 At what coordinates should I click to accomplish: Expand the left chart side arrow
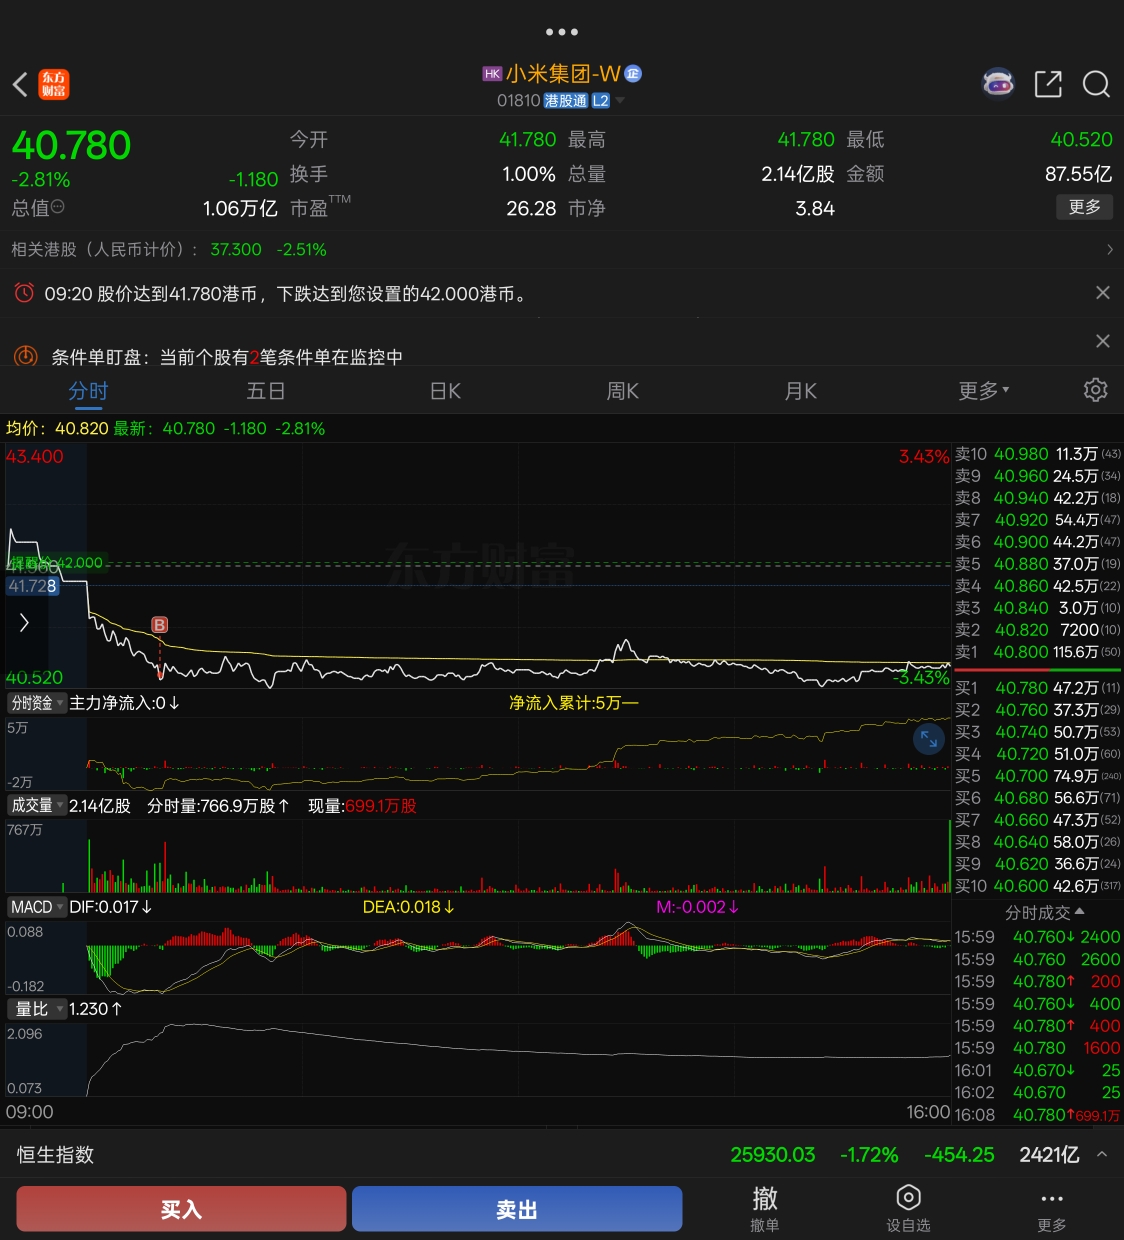(24, 622)
